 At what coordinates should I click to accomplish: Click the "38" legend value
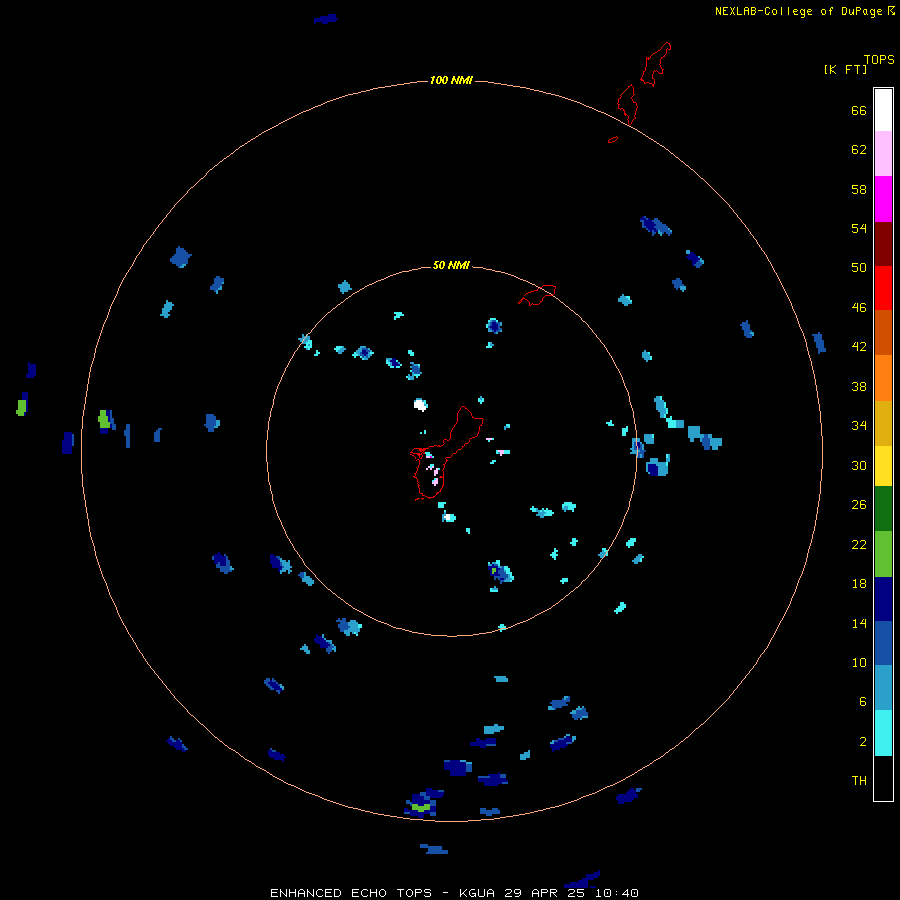click(859, 386)
